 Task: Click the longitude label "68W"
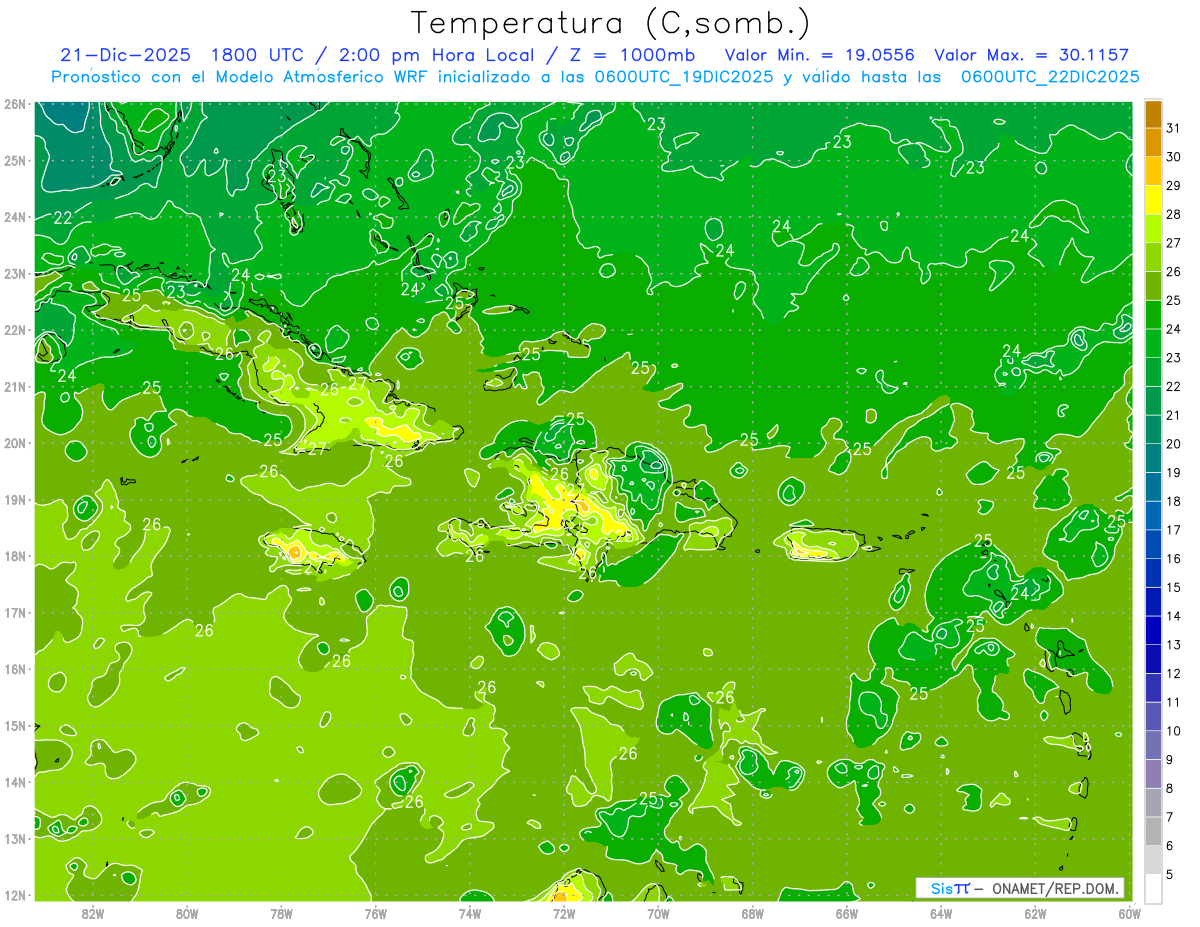(x=753, y=914)
